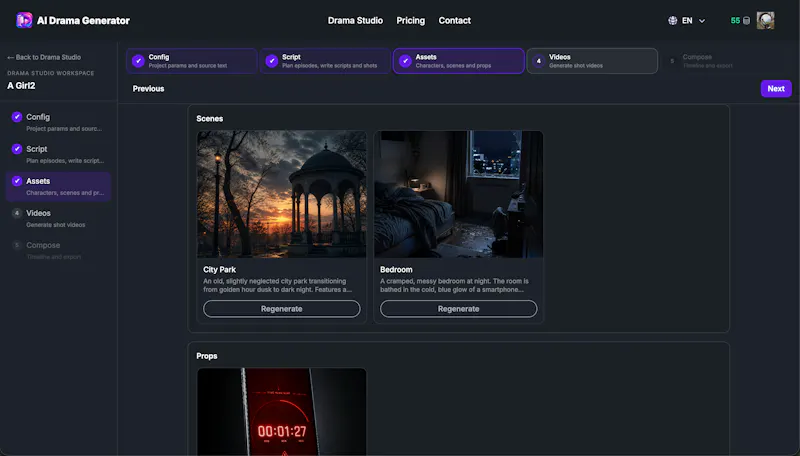Click the number 4 badge on Videos step
This screenshot has height=456, width=800.
(x=539, y=61)
